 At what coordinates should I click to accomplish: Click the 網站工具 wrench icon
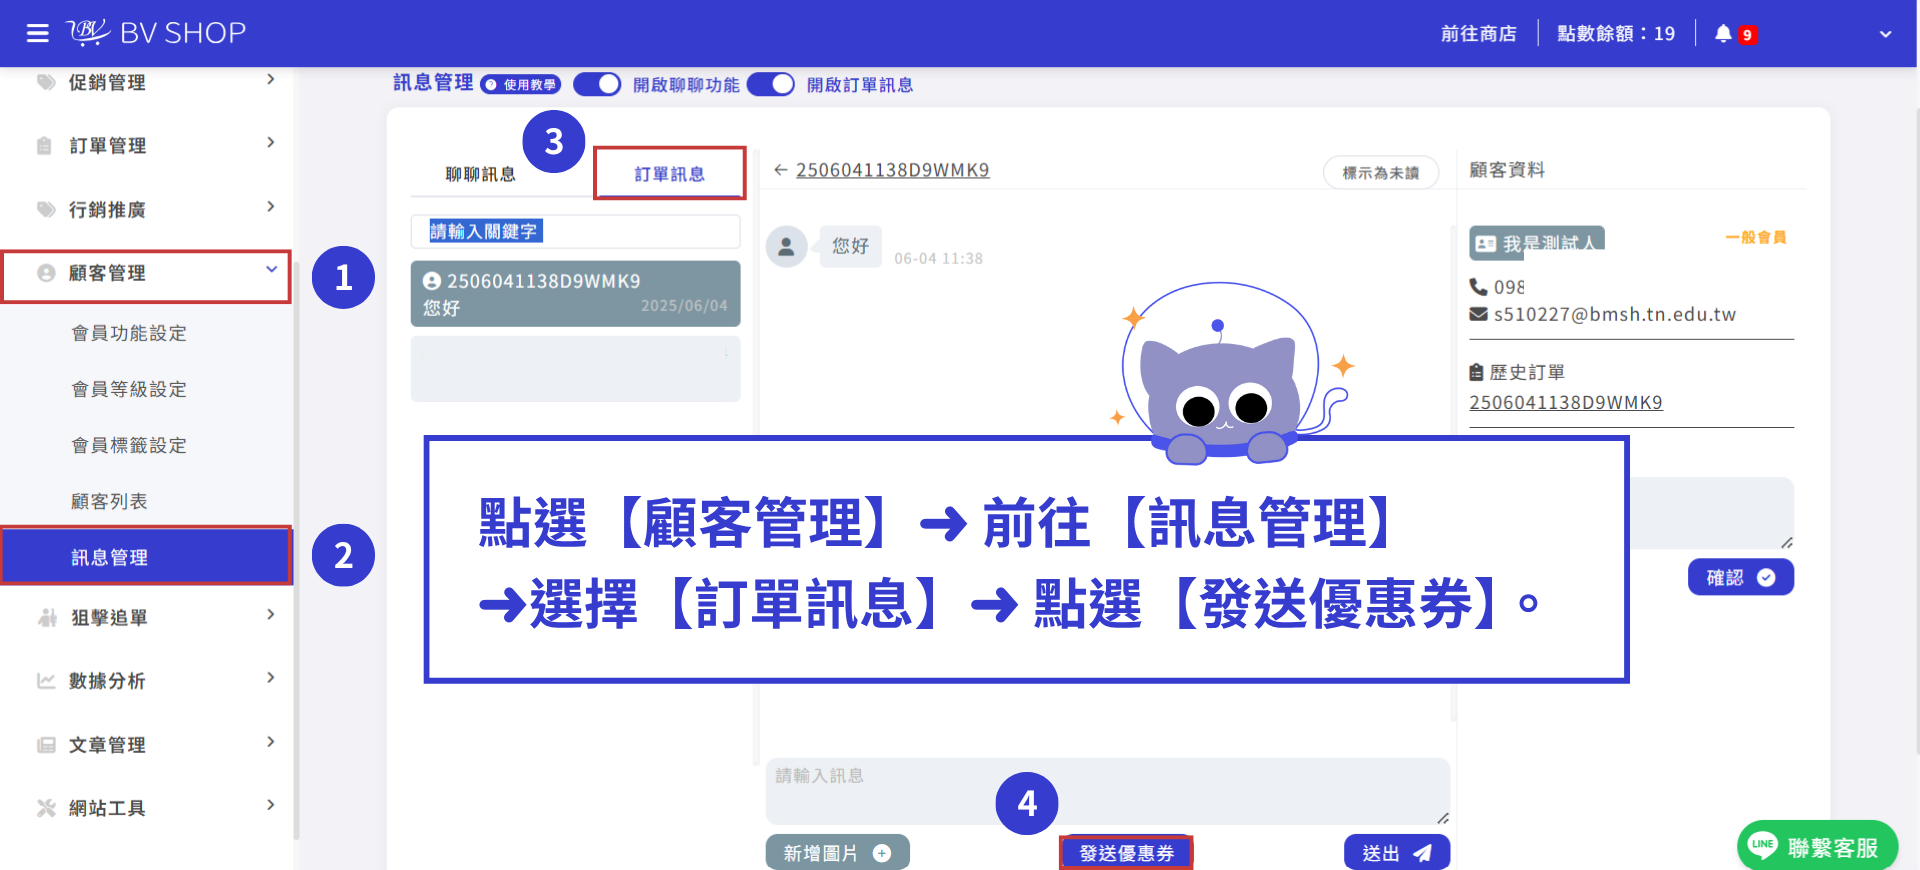[x=46, y=808]
